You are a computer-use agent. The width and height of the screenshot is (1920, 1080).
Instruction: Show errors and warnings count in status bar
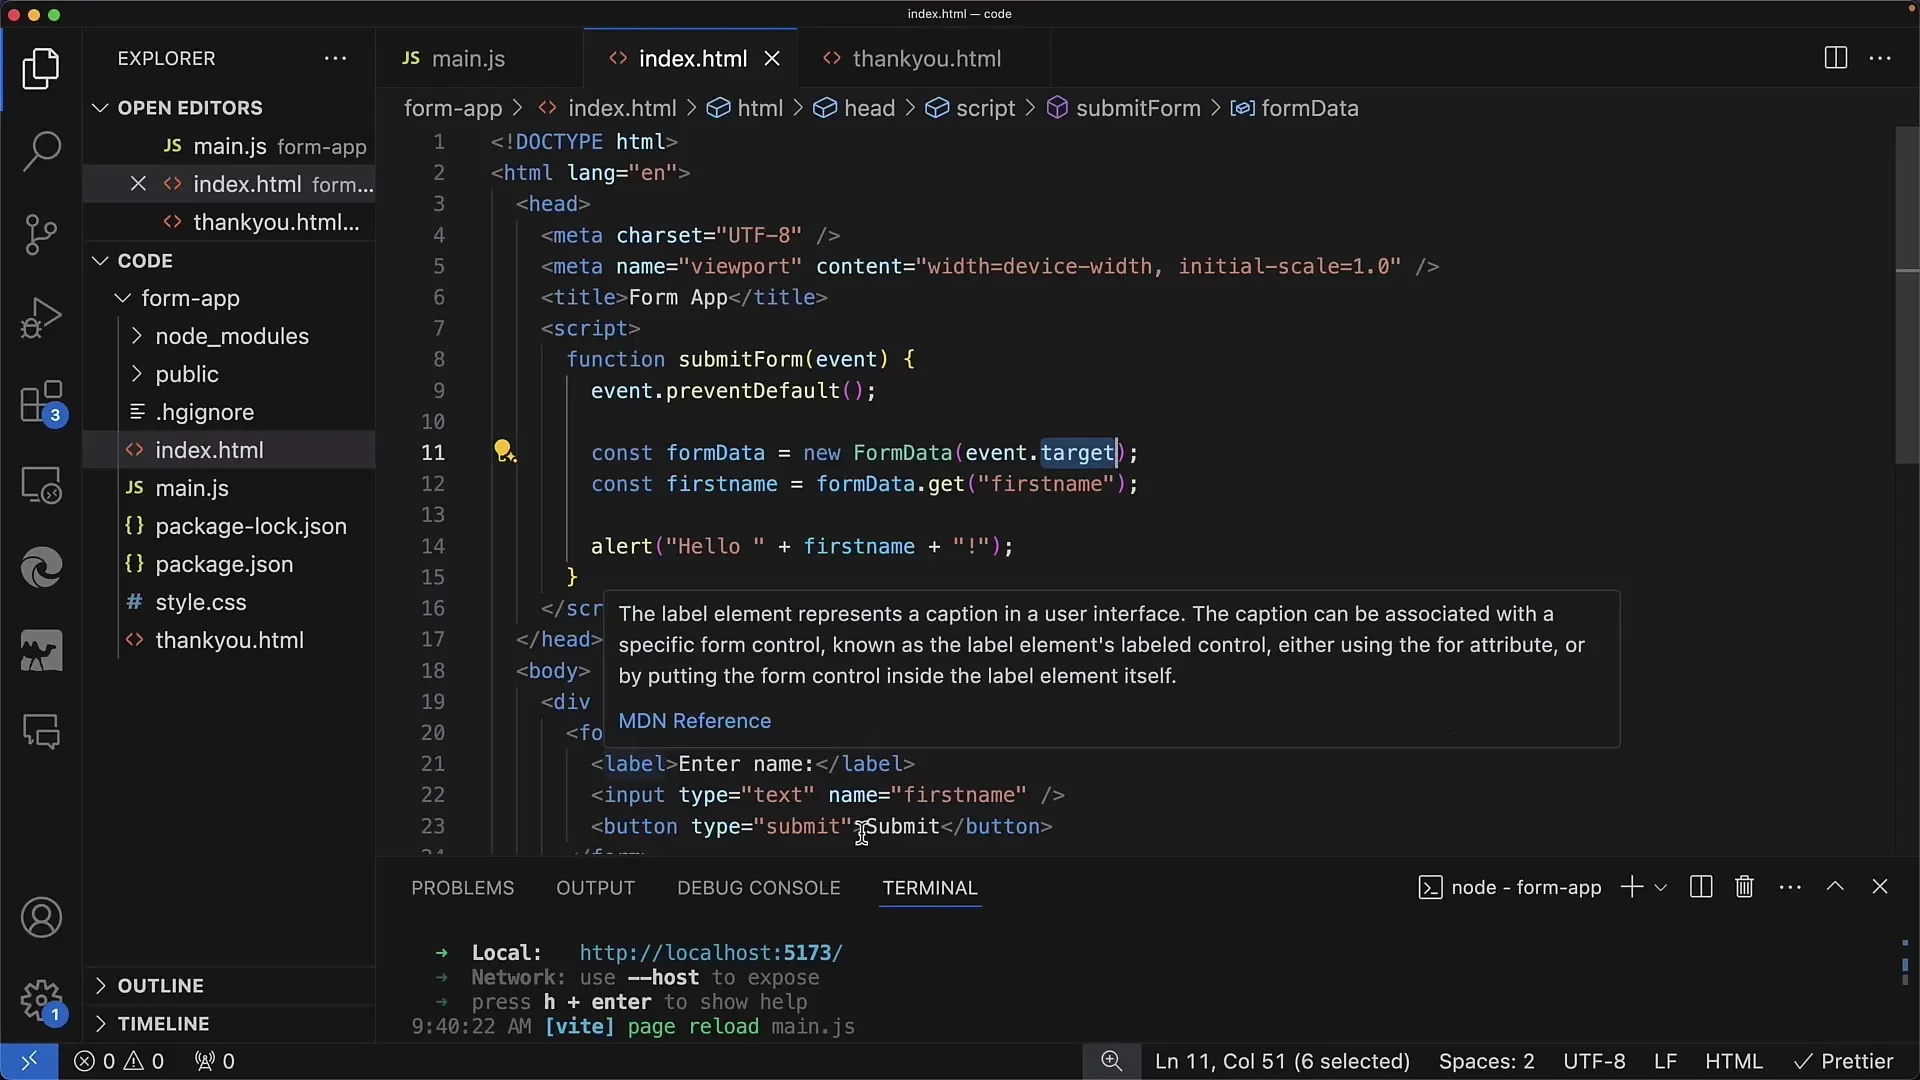[x=119, y=1061]
